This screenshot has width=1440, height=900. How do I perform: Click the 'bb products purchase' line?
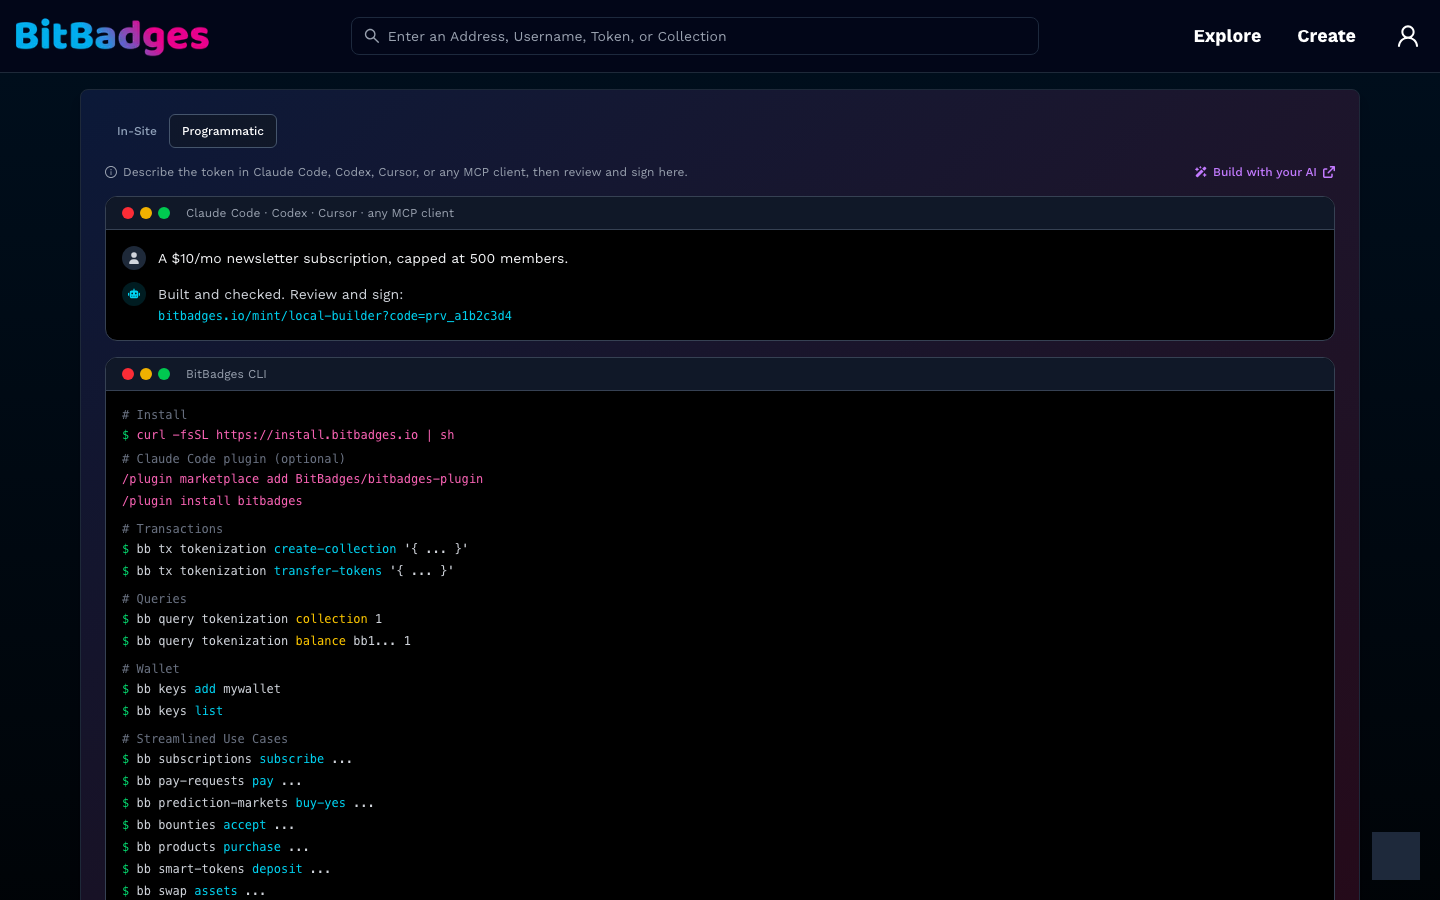(216, 847)
